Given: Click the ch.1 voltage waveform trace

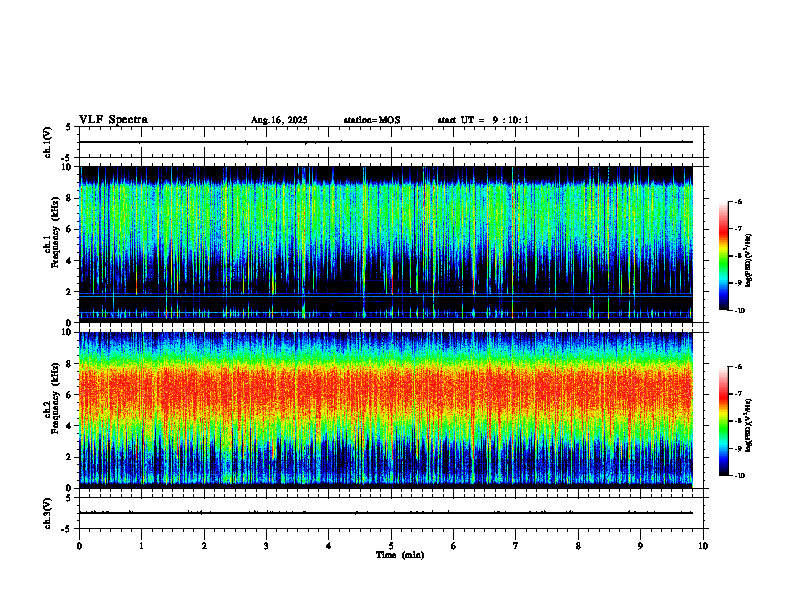Looking at the screenshot, I should [386, 142].
